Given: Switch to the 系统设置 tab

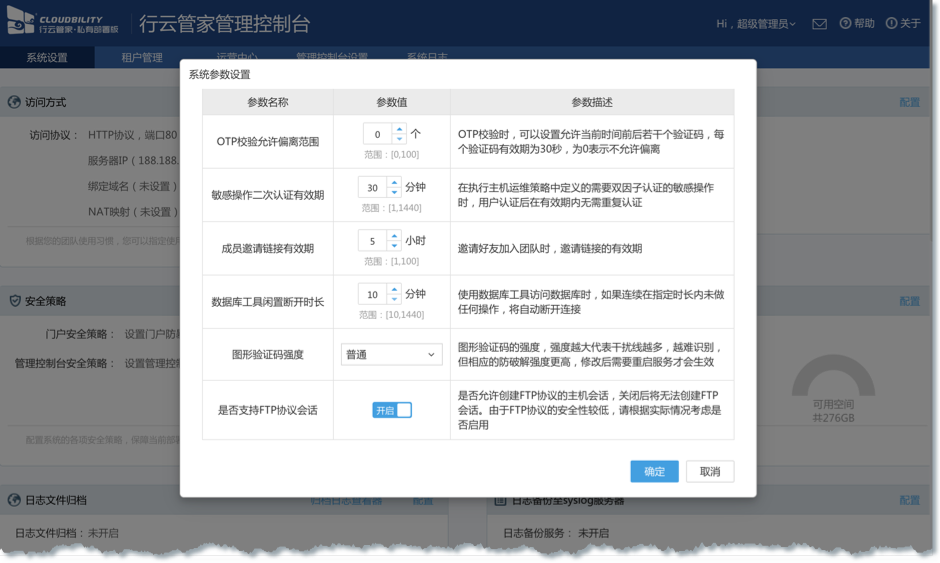Looking at the screenshot, I should click(47, 58).
